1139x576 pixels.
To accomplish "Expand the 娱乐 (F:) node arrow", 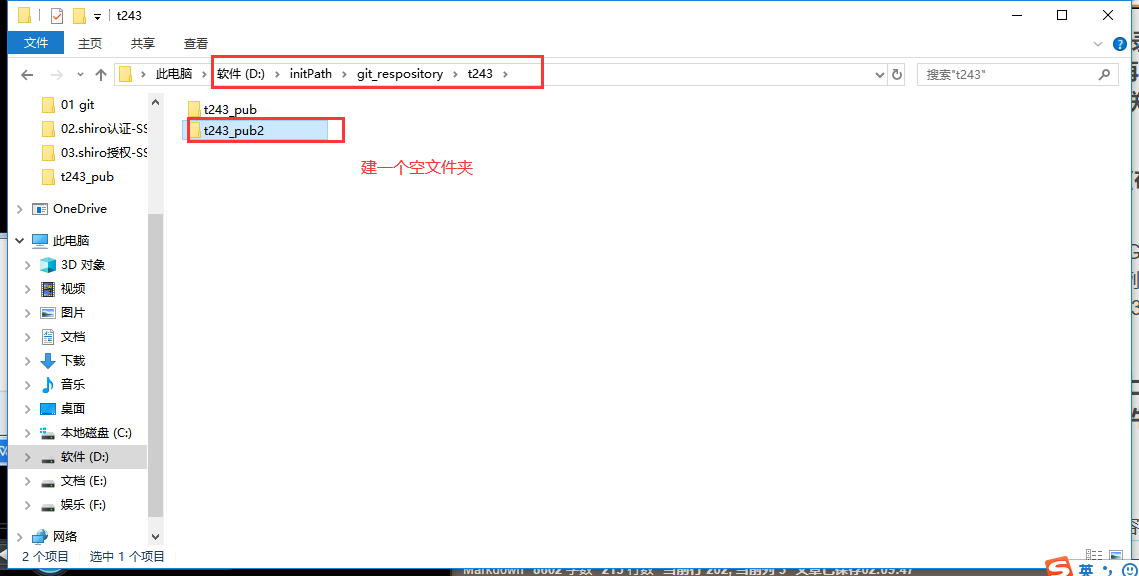I will (x=28, y=505).
